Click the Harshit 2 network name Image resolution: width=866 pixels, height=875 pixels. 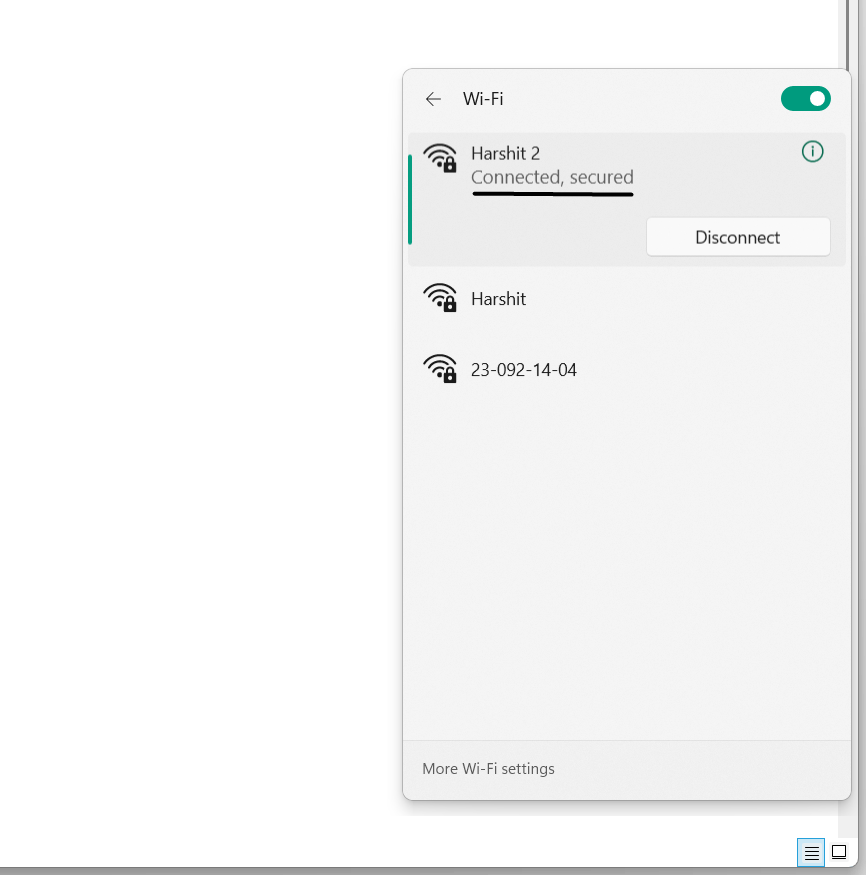(505, 153)
